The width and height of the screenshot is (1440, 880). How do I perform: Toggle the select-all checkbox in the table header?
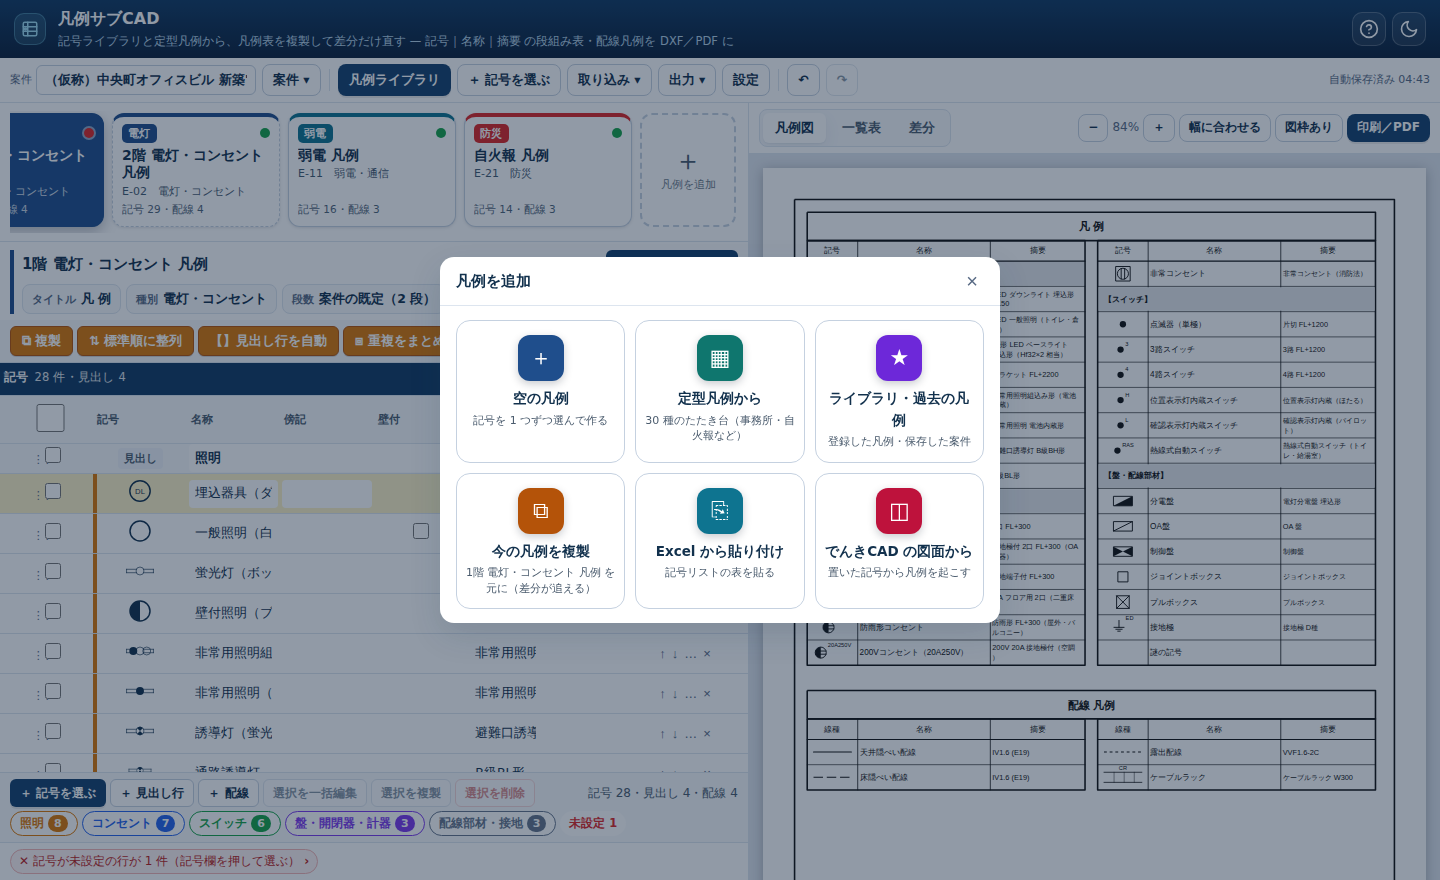coord(50,418)
